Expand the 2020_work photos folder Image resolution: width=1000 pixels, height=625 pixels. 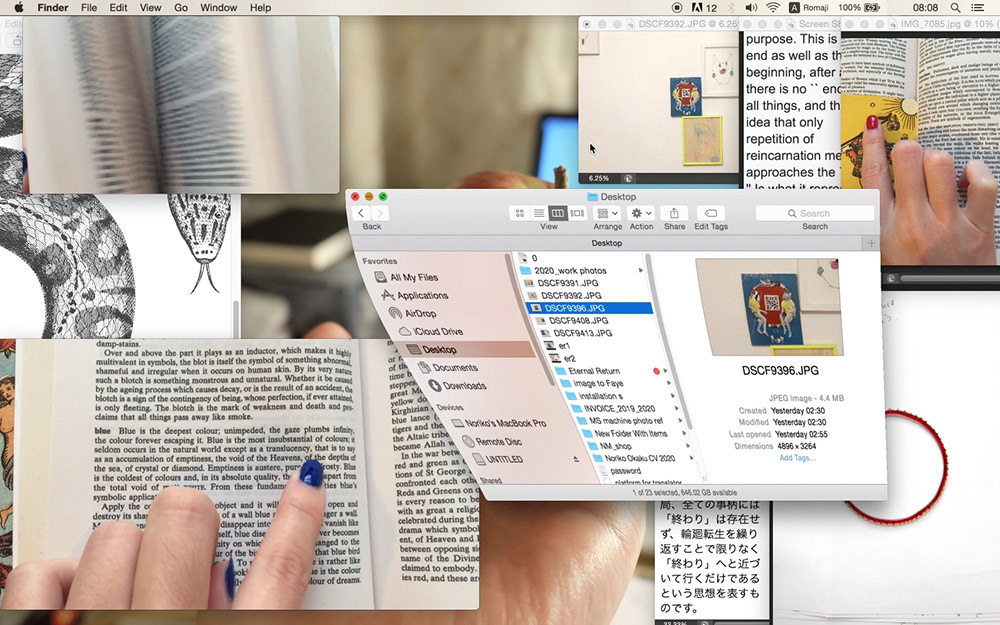pyautogui.click(x=640, y=270)
